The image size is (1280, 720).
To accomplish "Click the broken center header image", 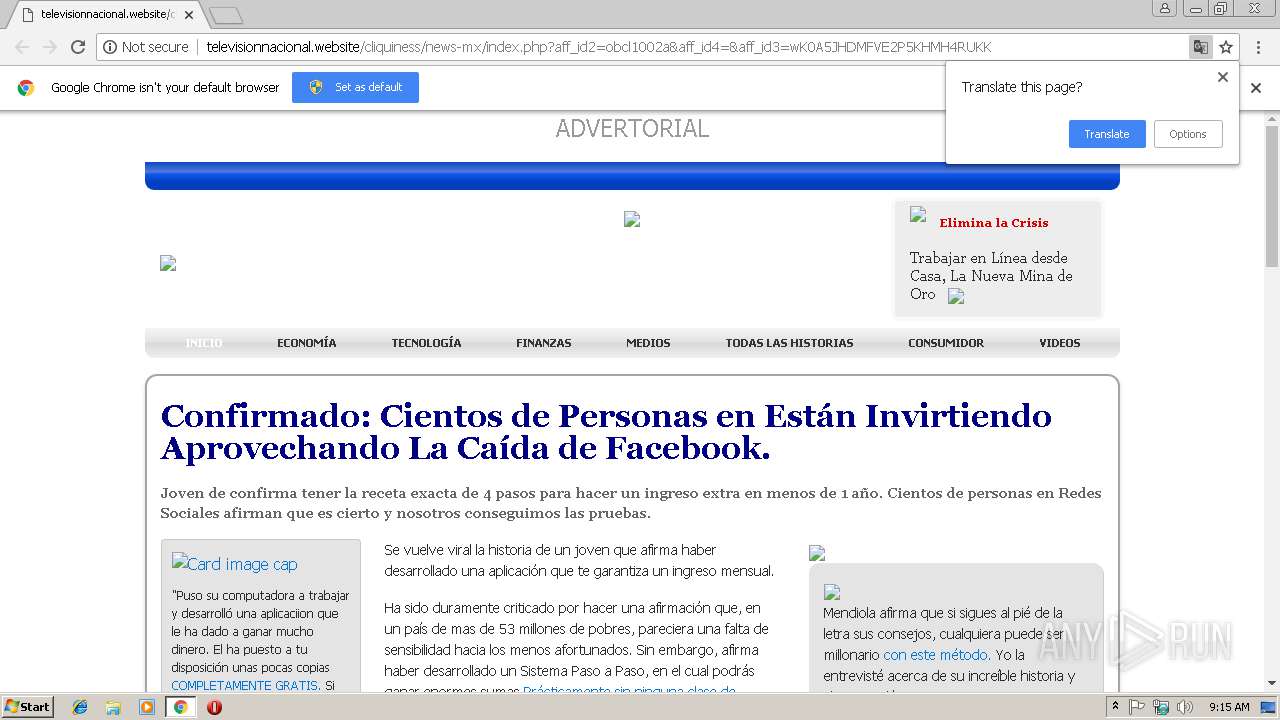I will pos(632,219).
